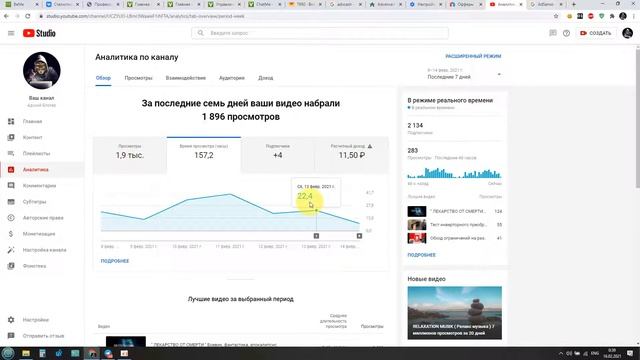Select the Расчетный доход 11,50 ₽ card
This screenshot has width=640, height=360.
[351, 155]
